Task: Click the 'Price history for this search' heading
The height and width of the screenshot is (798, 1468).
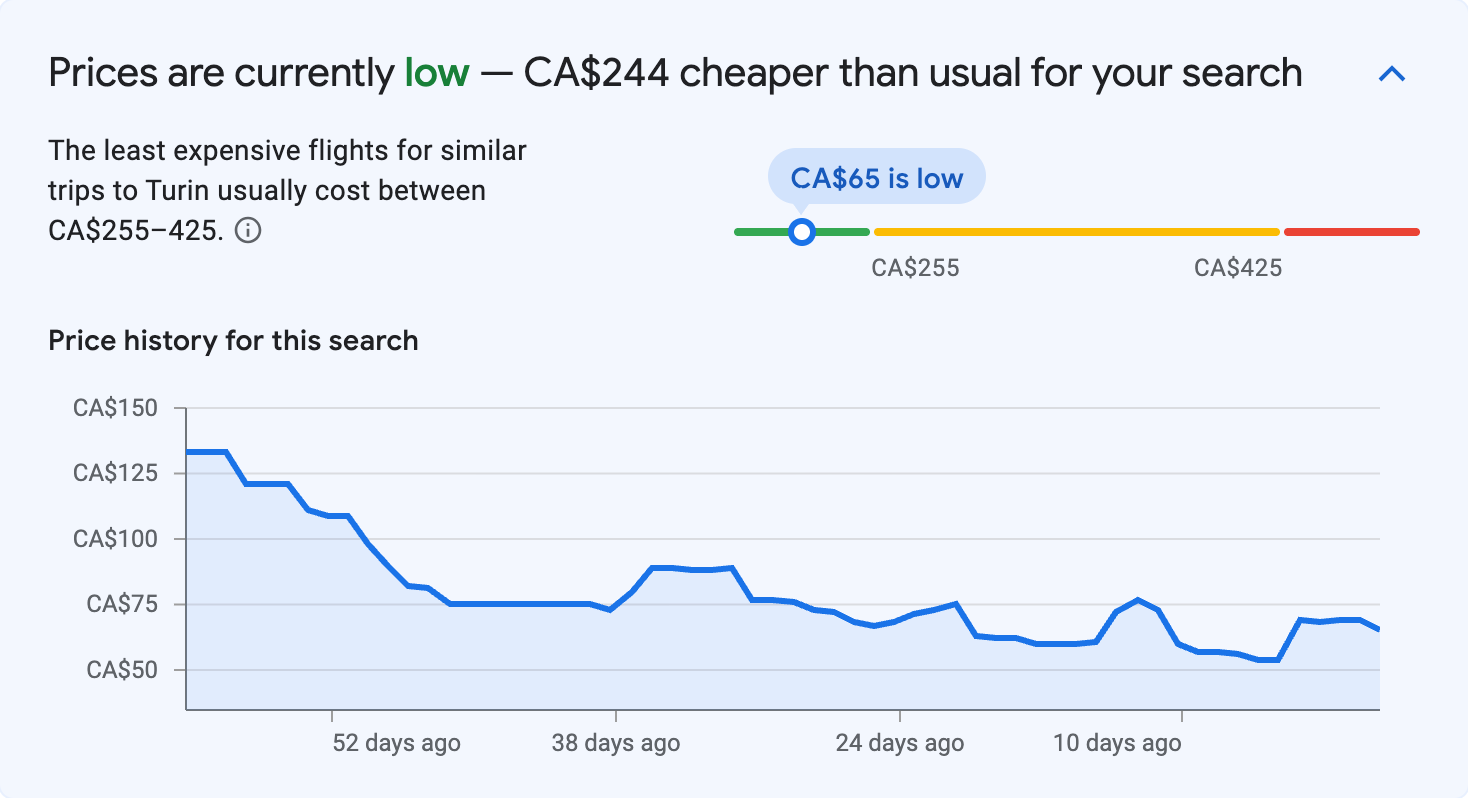Action: coord(232,340)
